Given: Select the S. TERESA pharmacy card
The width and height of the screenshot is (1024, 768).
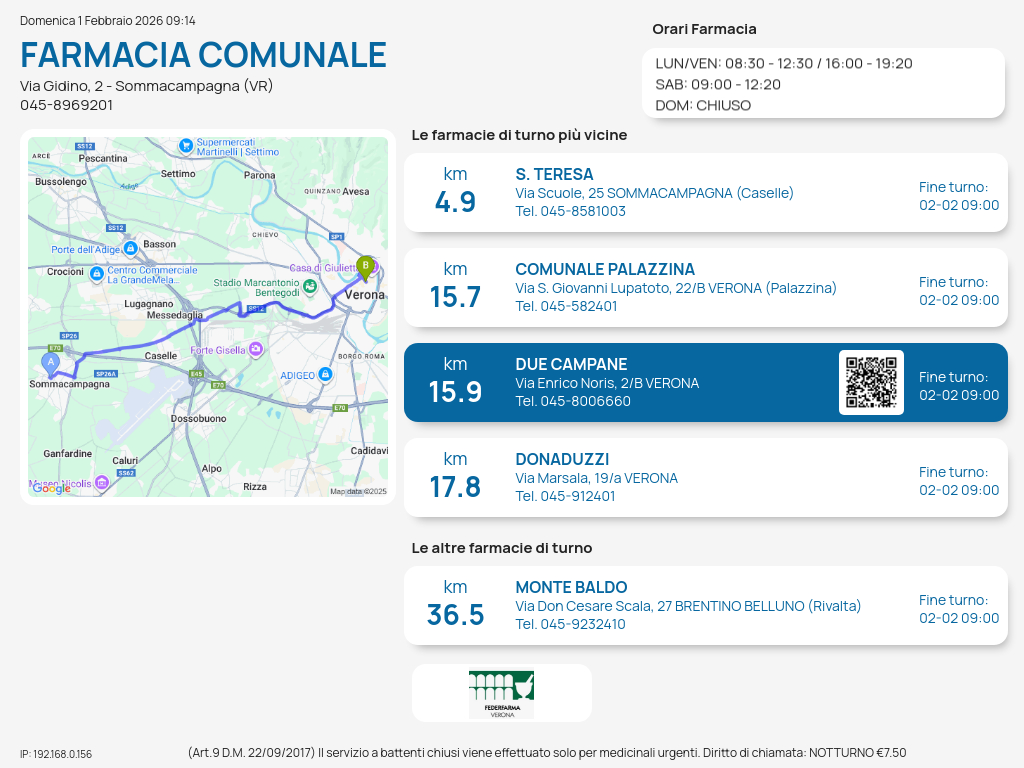Looking at the screenshot, I should pyautogui.click(x=705, y=193).
